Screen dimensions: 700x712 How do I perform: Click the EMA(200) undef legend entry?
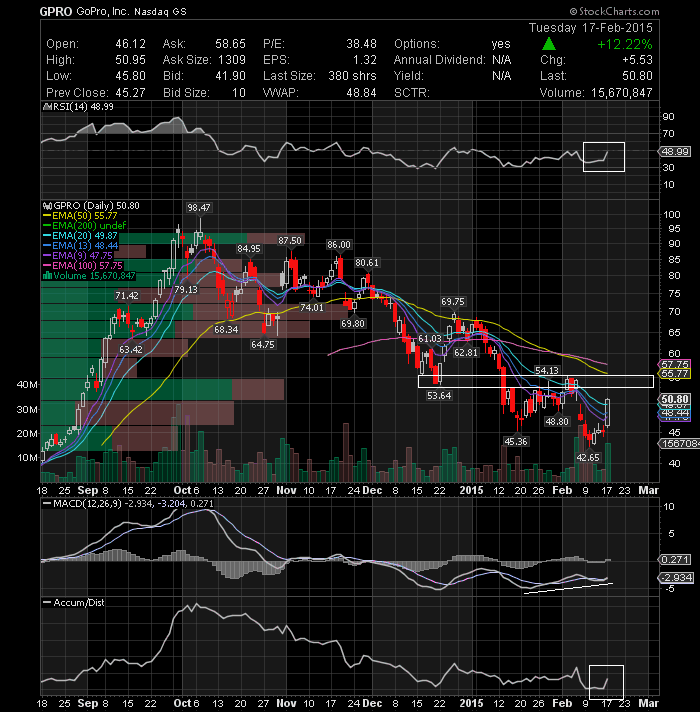[84, 226]
